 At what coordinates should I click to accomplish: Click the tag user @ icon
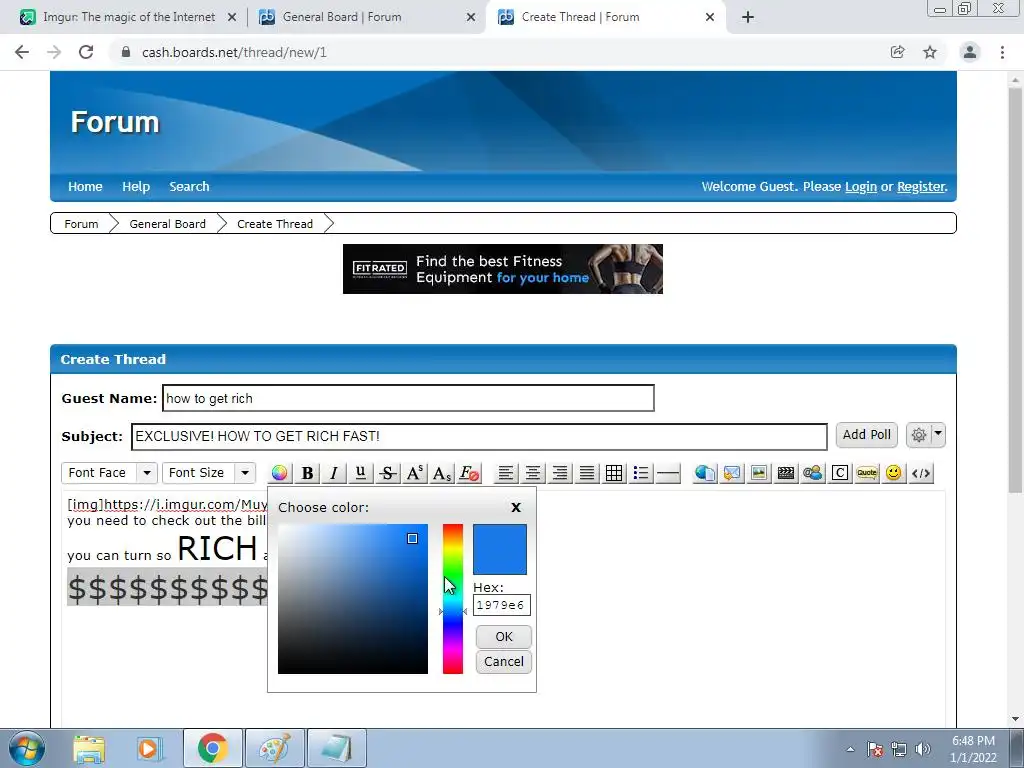[x=812, y=473]
